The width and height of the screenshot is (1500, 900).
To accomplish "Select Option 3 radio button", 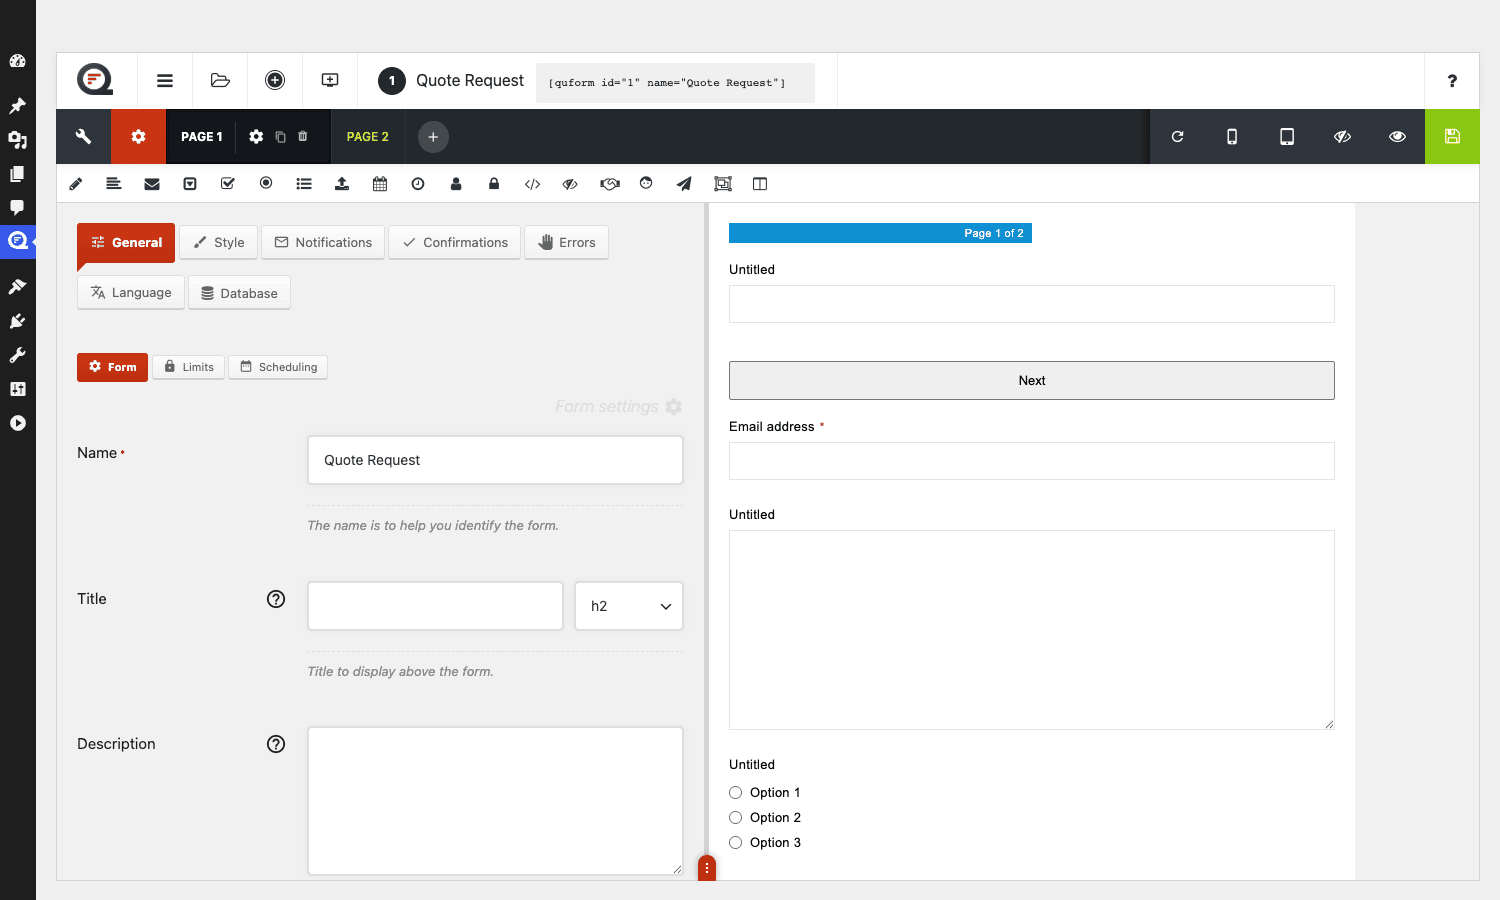I will click(736, 843).
